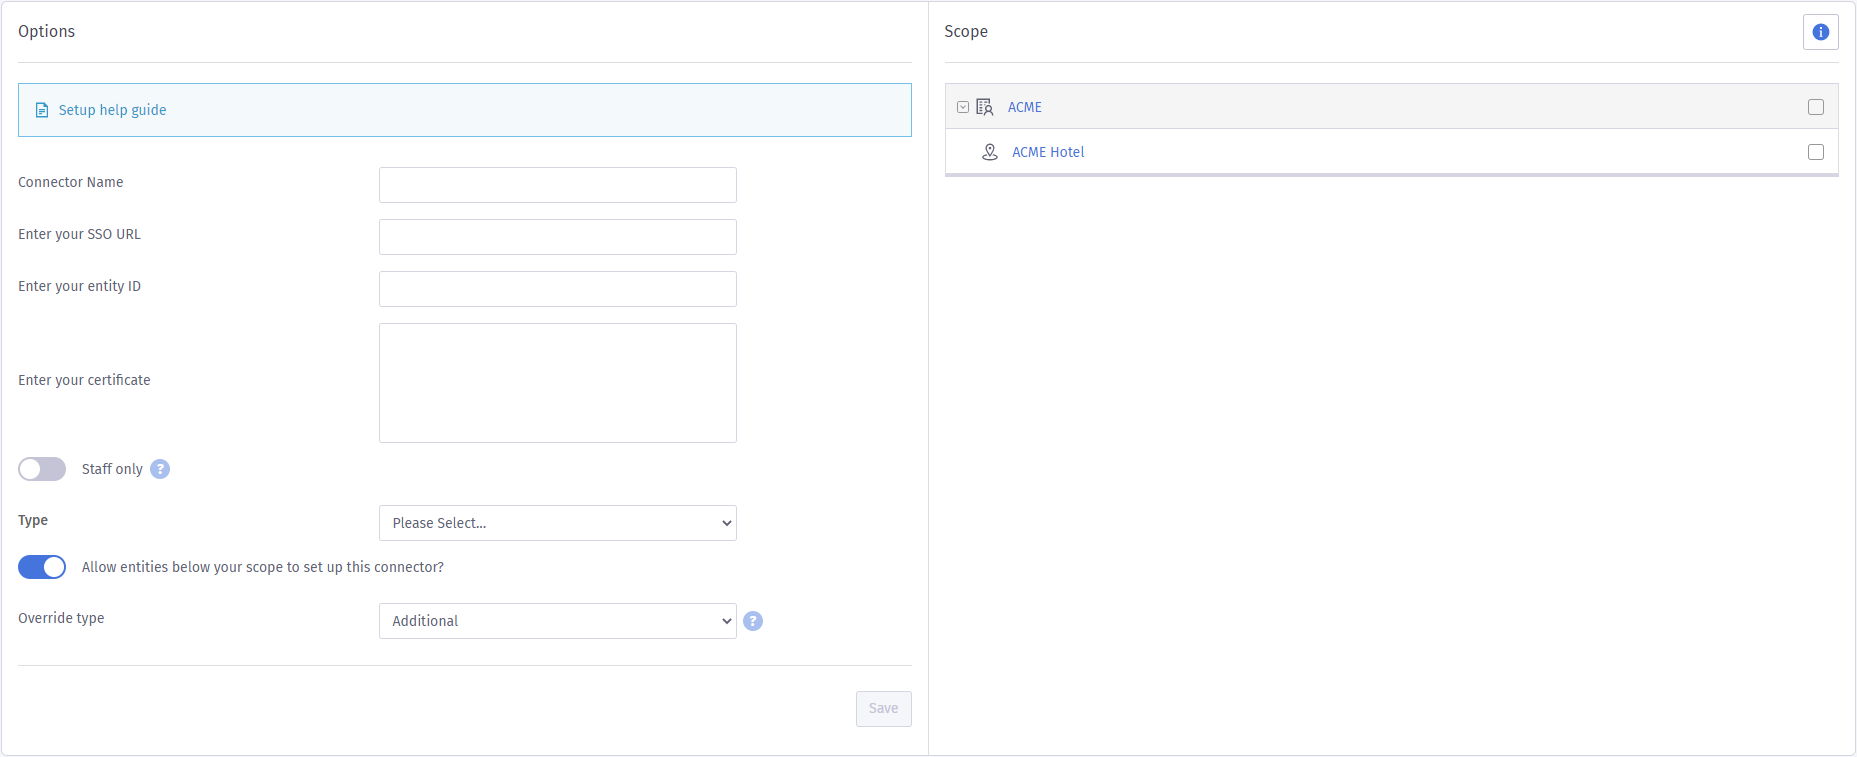Screen dimensions: 1857x757
Task: Select the ACME Hotel entity link
Action: 1047,152
